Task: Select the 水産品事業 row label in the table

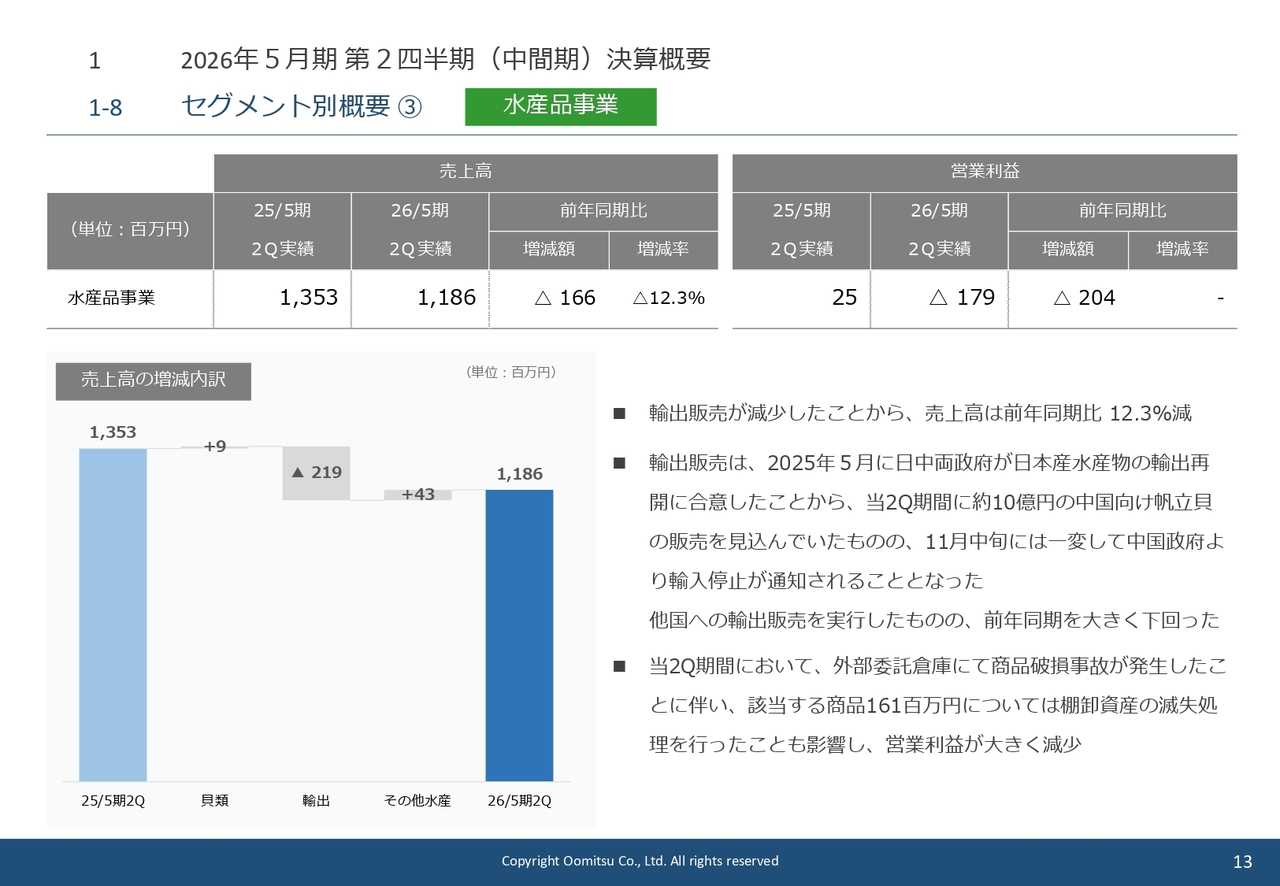Action: point(111,298)
